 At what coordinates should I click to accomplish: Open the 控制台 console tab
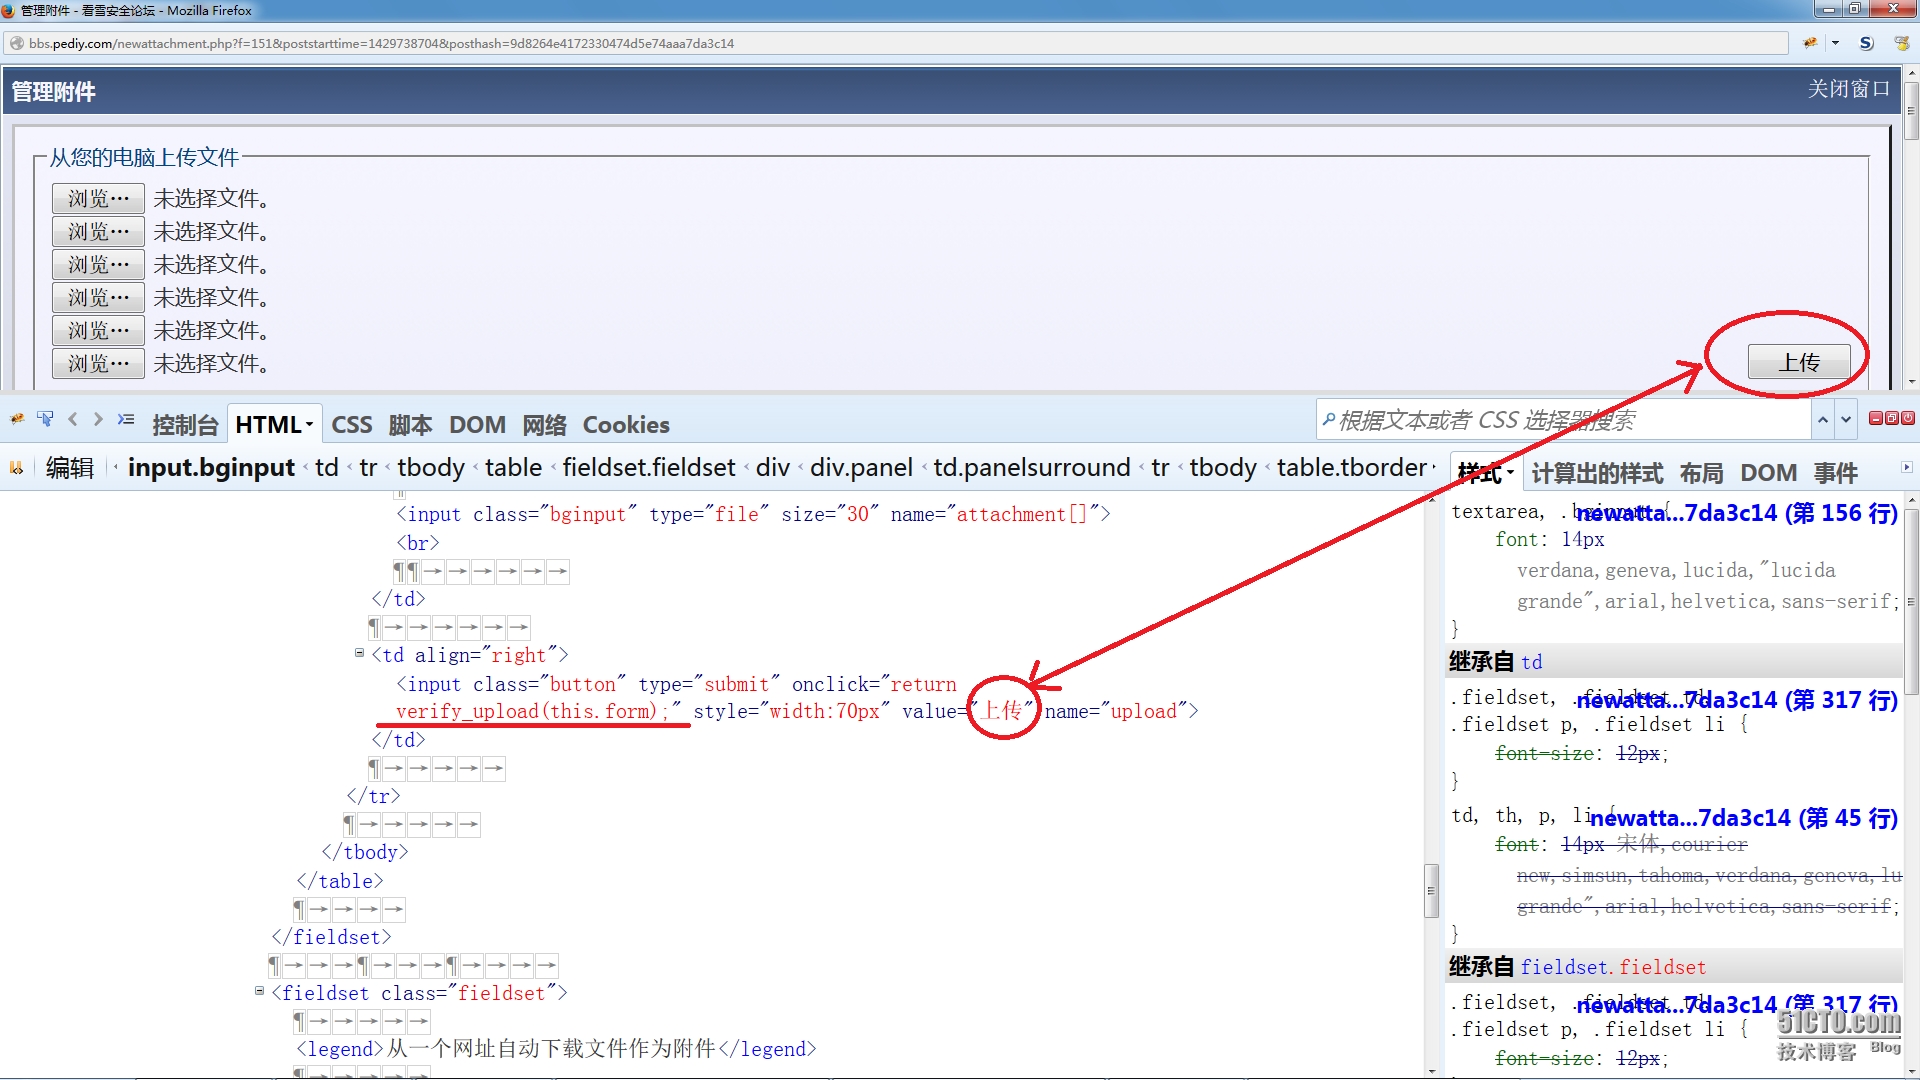tap(185, 425)
